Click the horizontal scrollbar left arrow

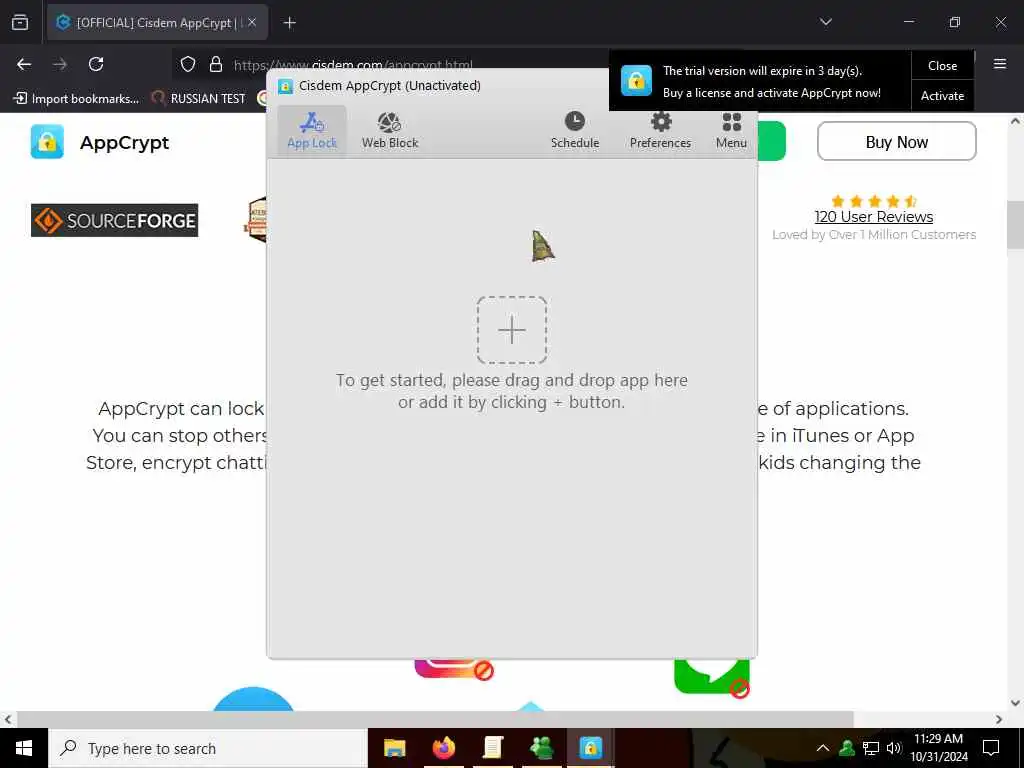(8, 719)
